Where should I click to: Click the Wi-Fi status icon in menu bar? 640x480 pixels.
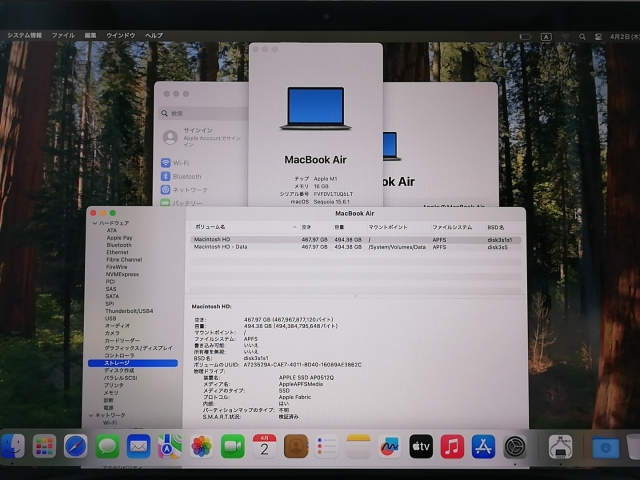point(566,37)
